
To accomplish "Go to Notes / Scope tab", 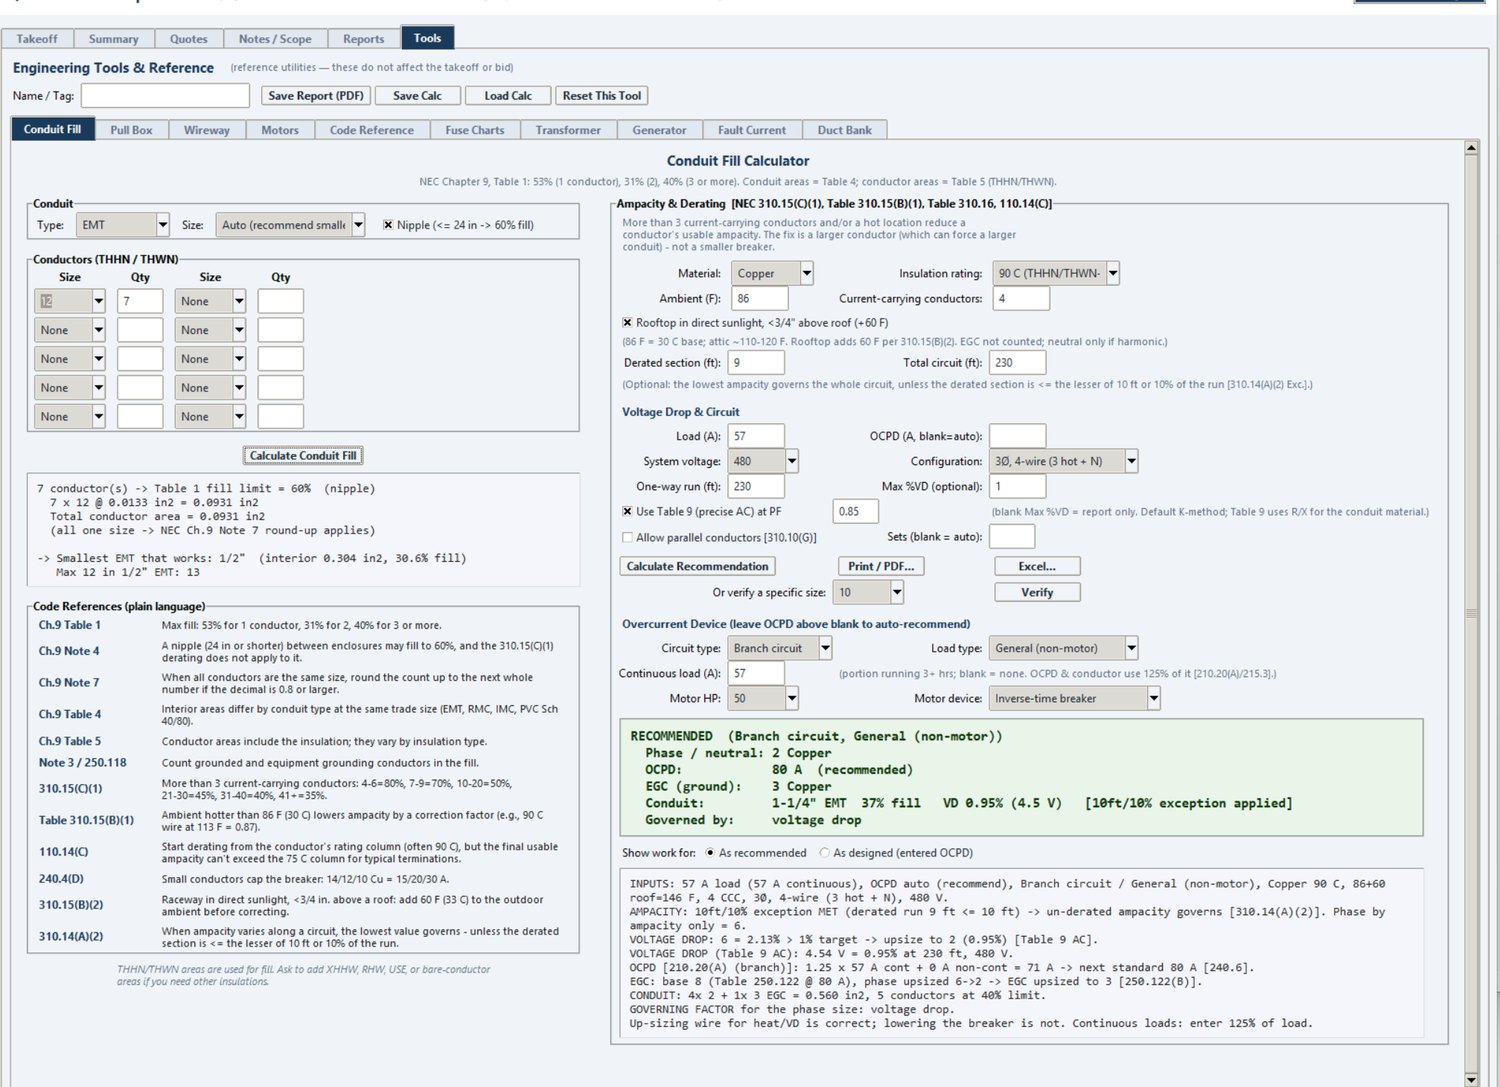I will pos(275,39).
